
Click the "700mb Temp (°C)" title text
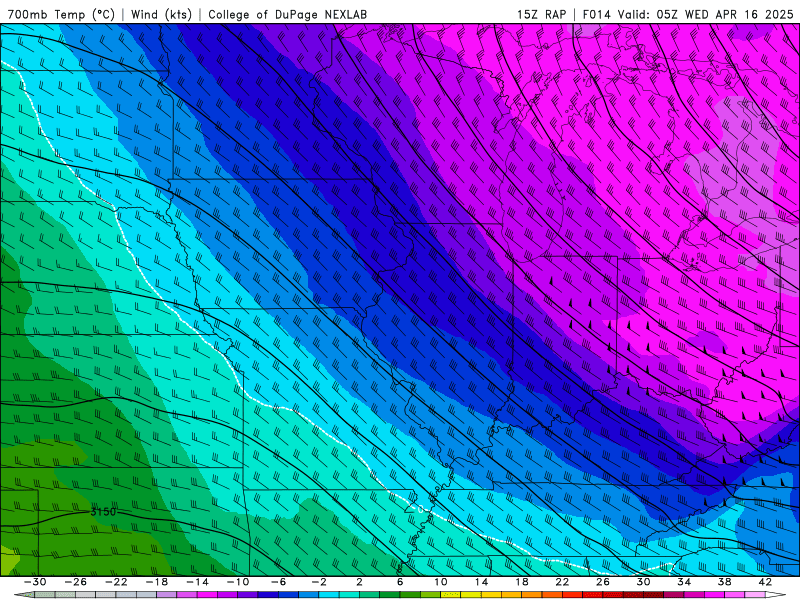[61, 15]
